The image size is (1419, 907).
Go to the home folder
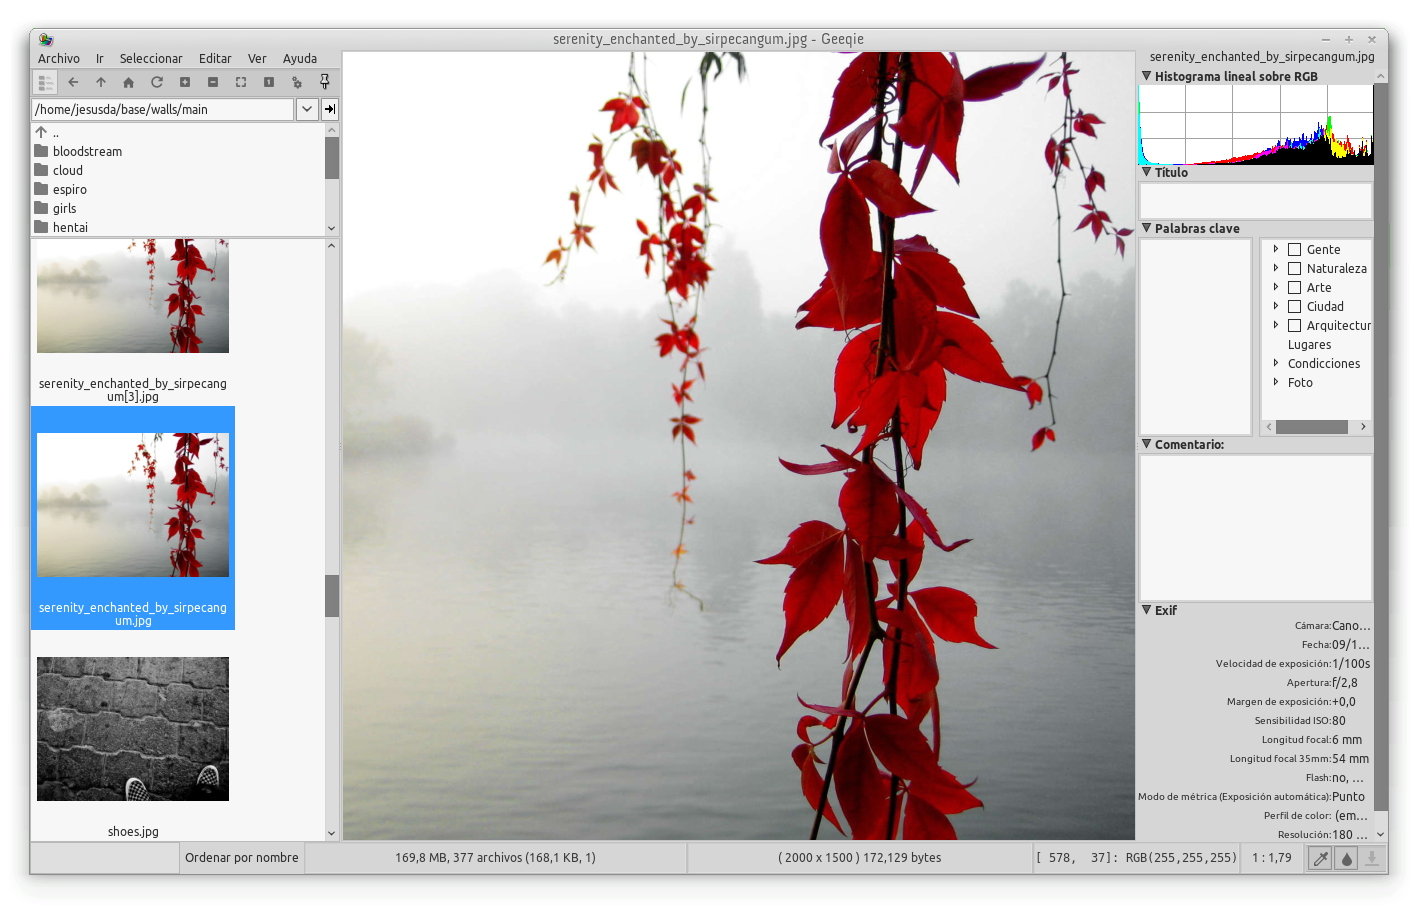coord(128,82)
